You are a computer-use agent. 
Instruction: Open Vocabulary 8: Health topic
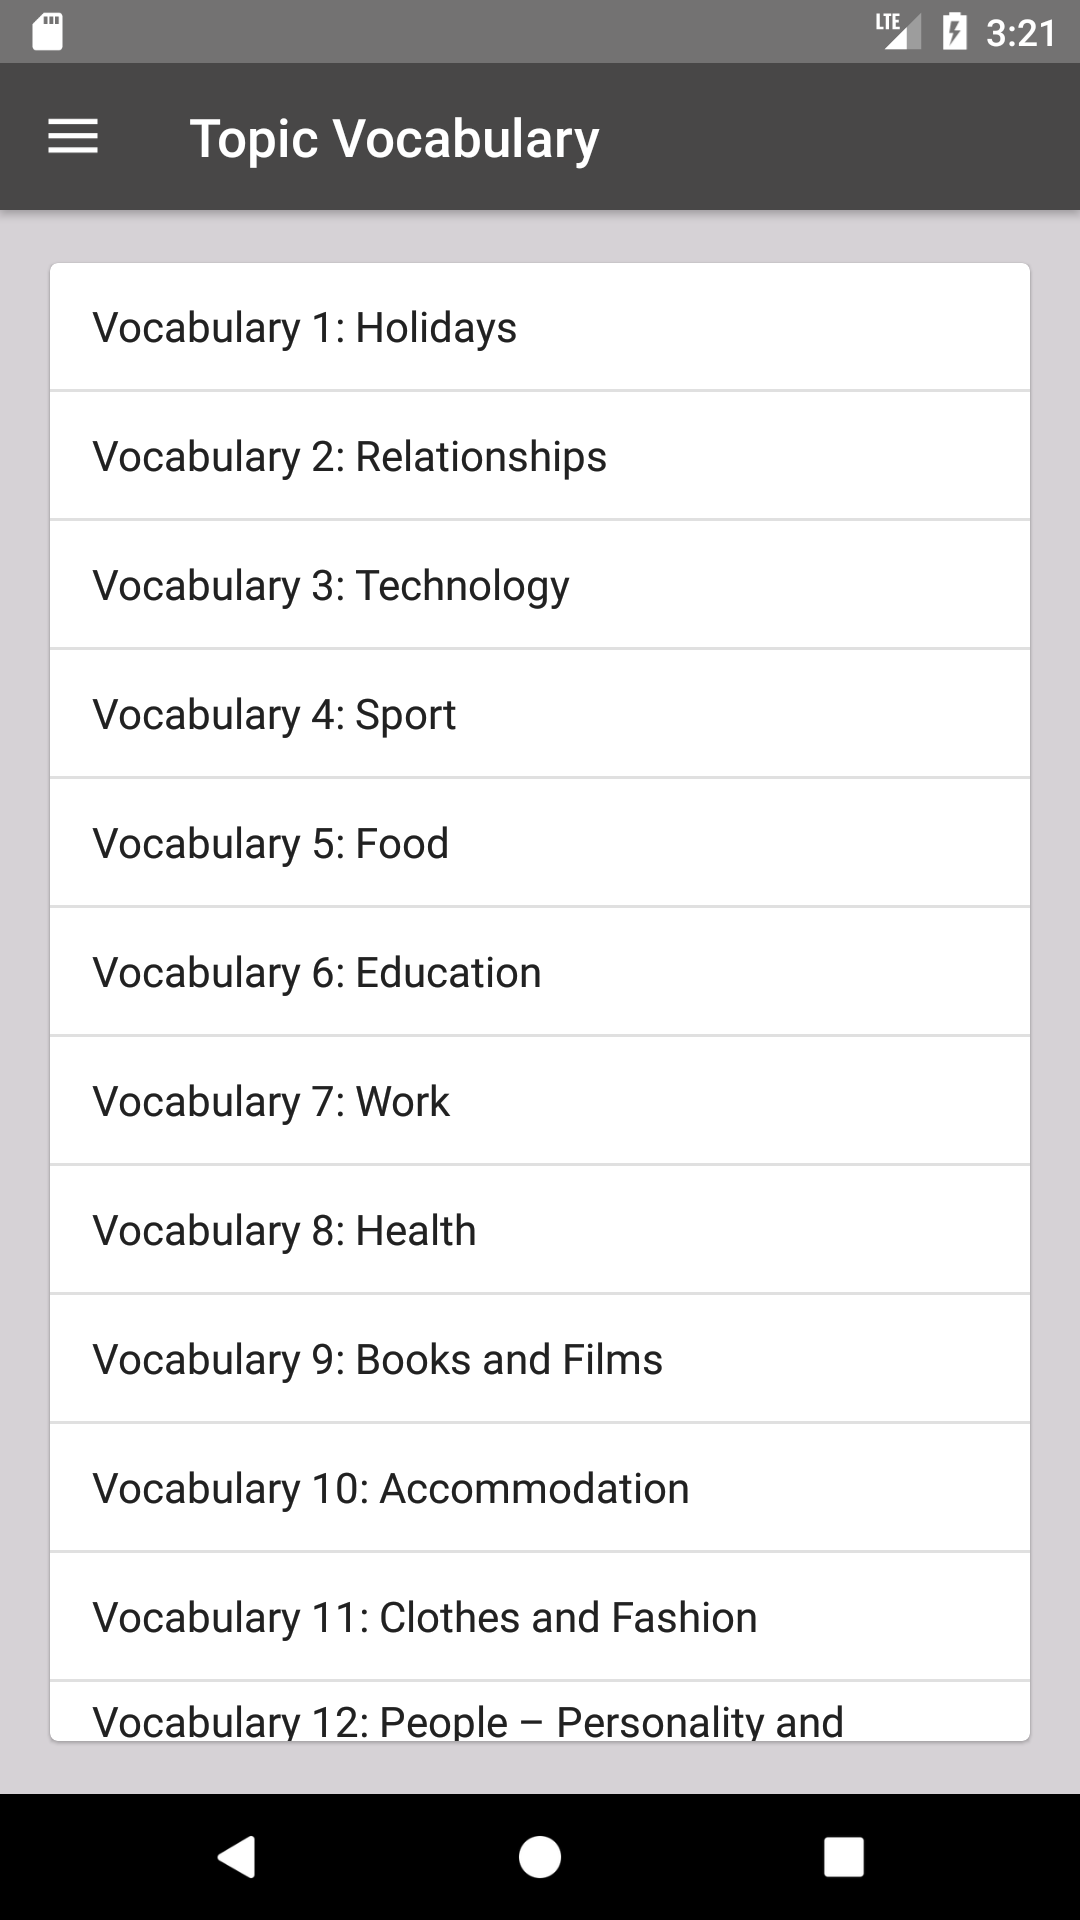point(540,1231)
